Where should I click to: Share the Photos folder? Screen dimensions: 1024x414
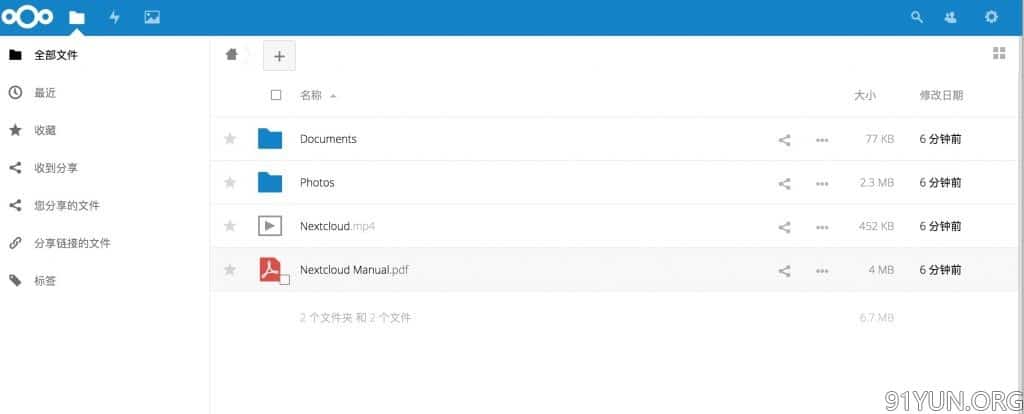point(784,183)
